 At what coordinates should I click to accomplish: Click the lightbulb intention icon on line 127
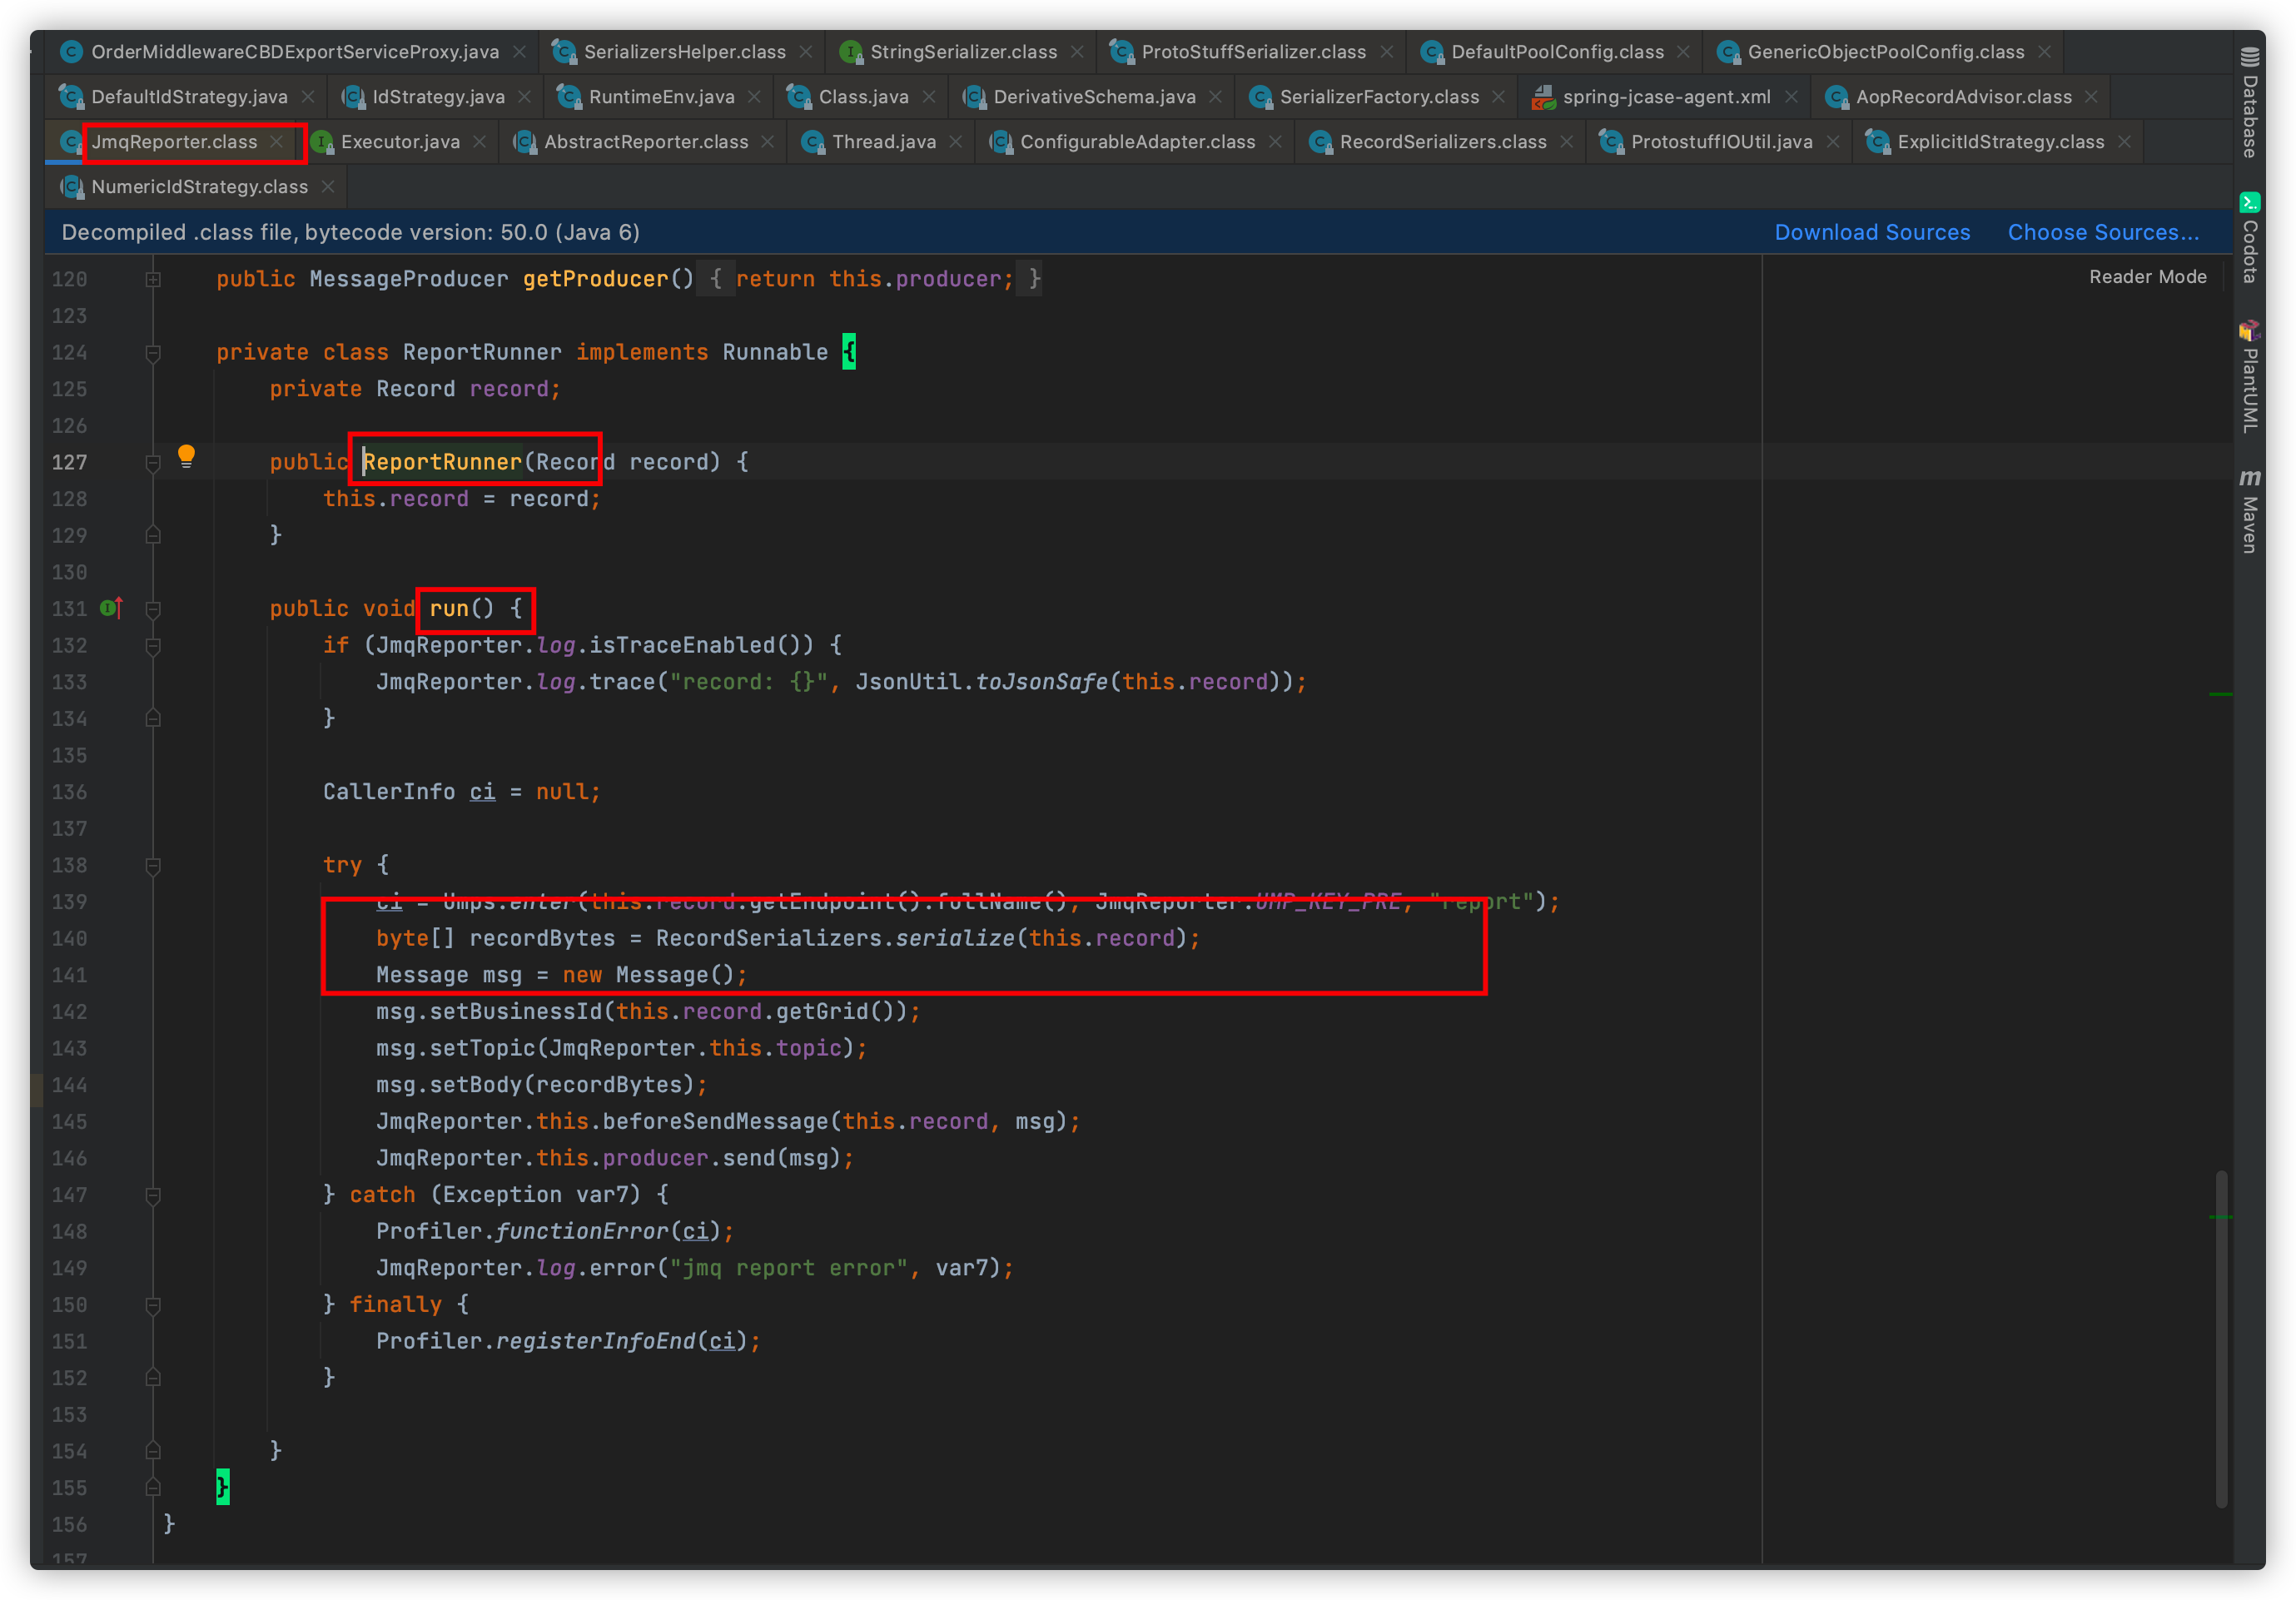(x=186, y=456)
